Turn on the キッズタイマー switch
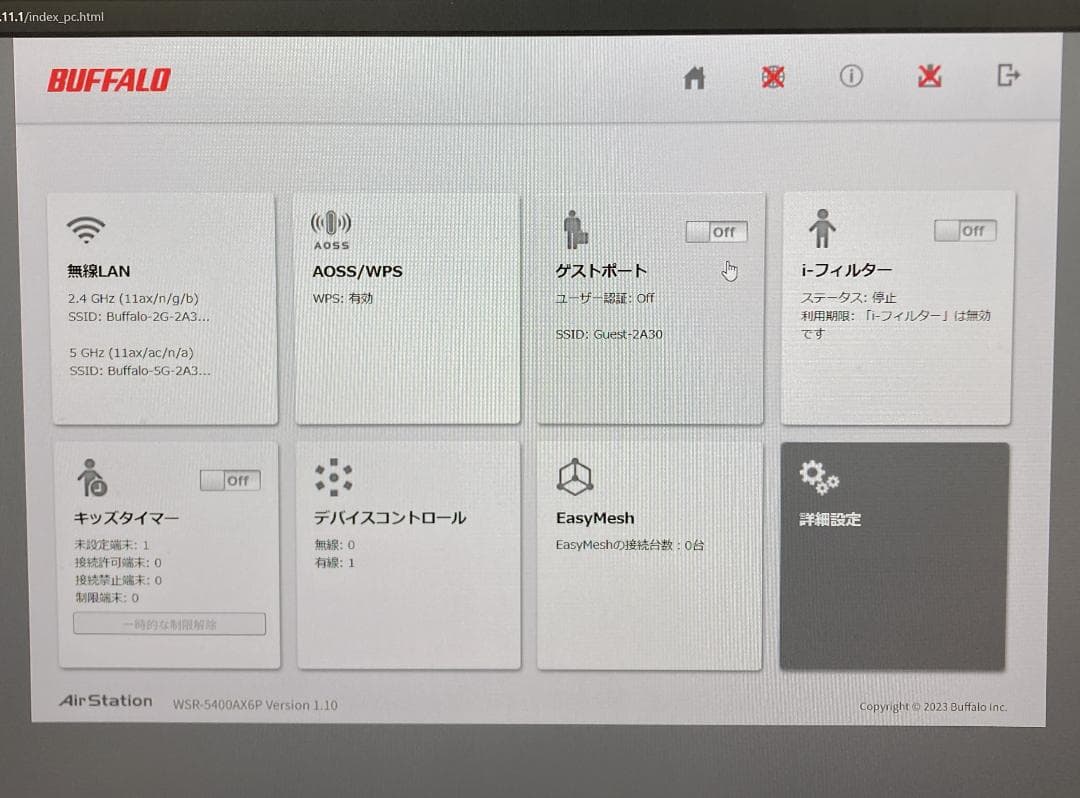 click(x=230, y=480)
